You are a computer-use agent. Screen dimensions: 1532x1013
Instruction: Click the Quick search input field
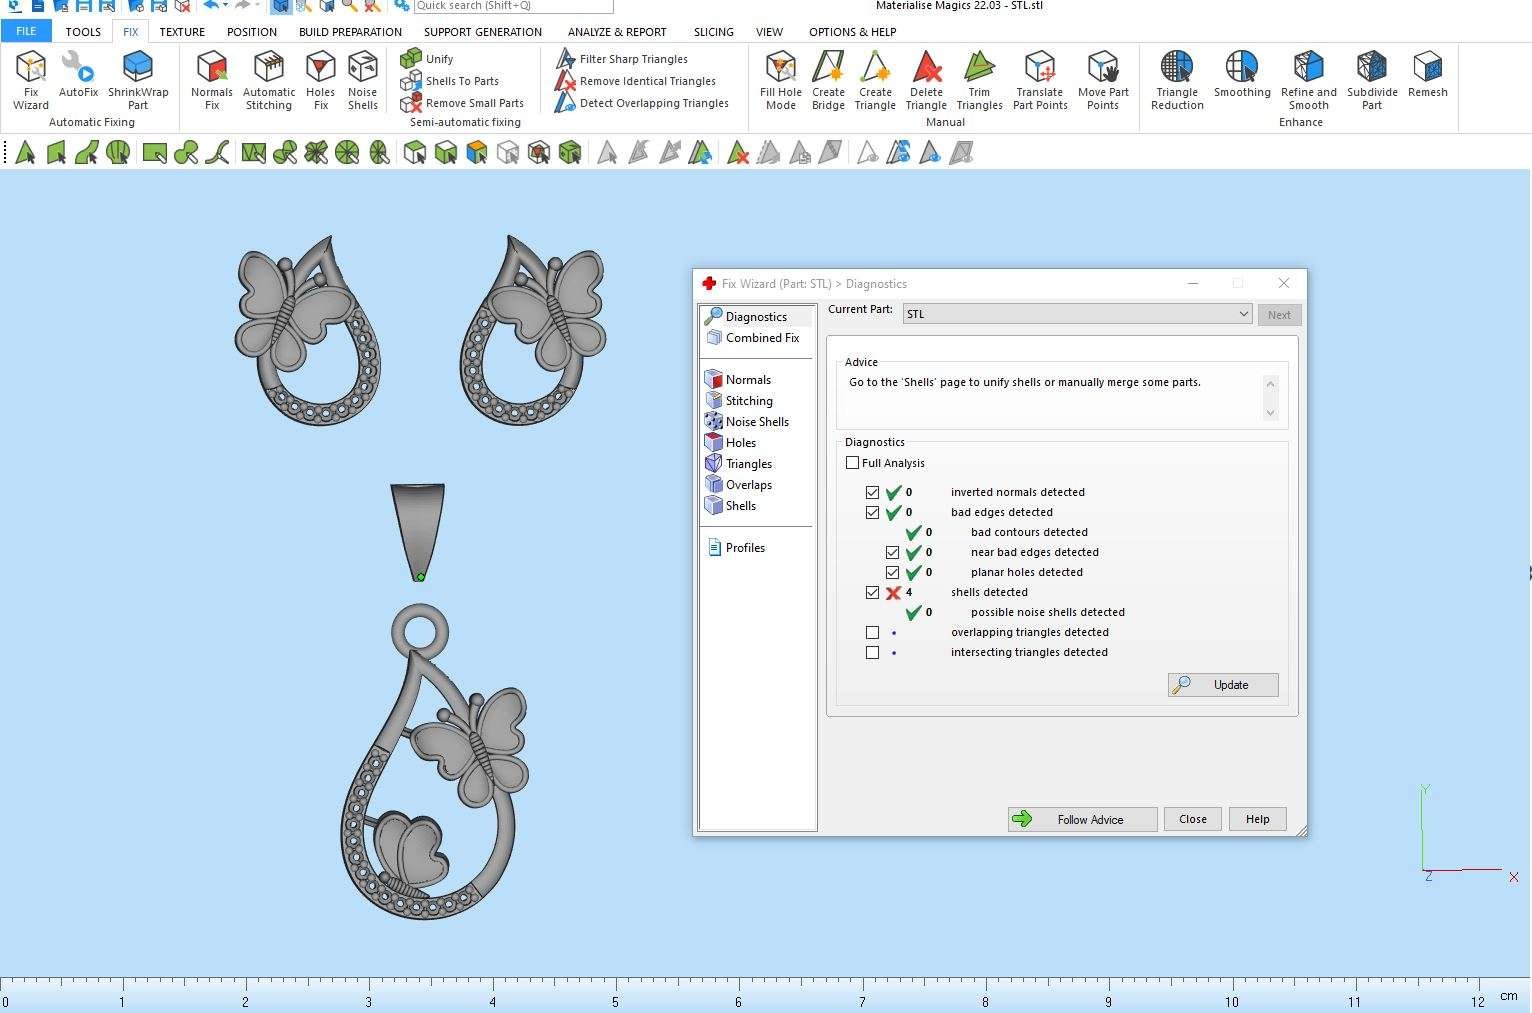pyautogui.click(x=512, y=6)
